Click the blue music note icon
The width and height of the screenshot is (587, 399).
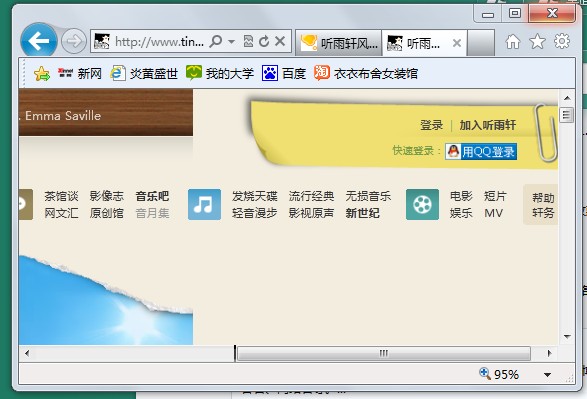[x=204, y=204]
